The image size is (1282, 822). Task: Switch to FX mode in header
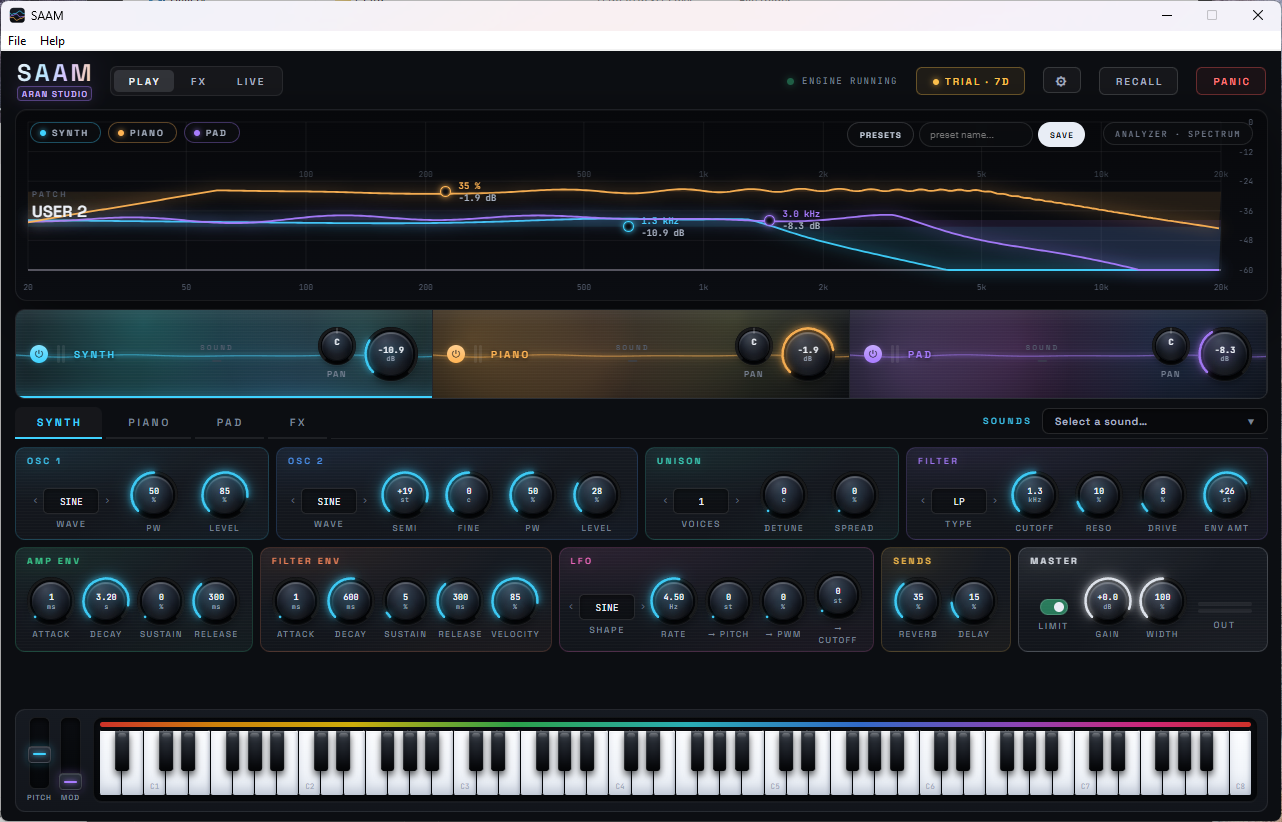click(198, 81)
